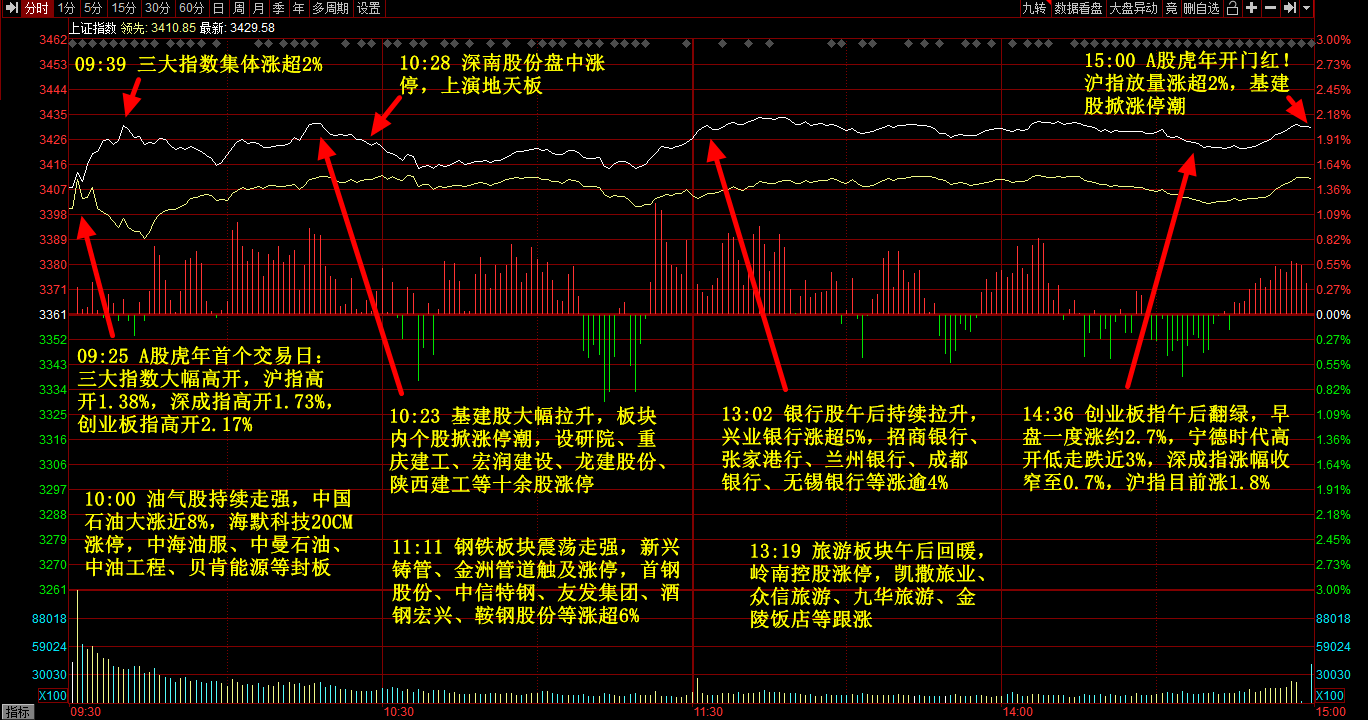The height and width of the screenshot is (720, 1368).
Task: Click the 设置 settings button
Action: point(368,8)
